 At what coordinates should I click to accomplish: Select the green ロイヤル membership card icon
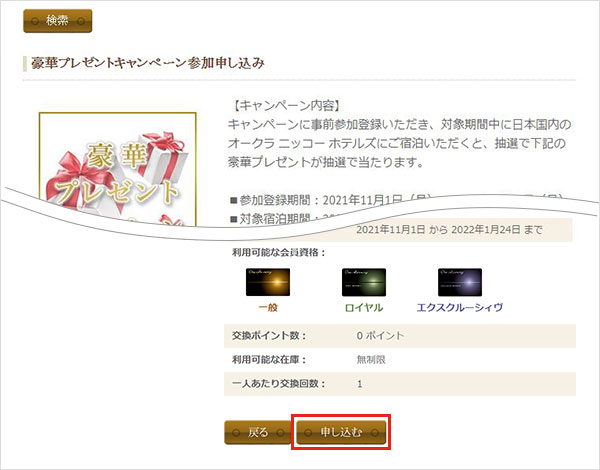[364, 282]
